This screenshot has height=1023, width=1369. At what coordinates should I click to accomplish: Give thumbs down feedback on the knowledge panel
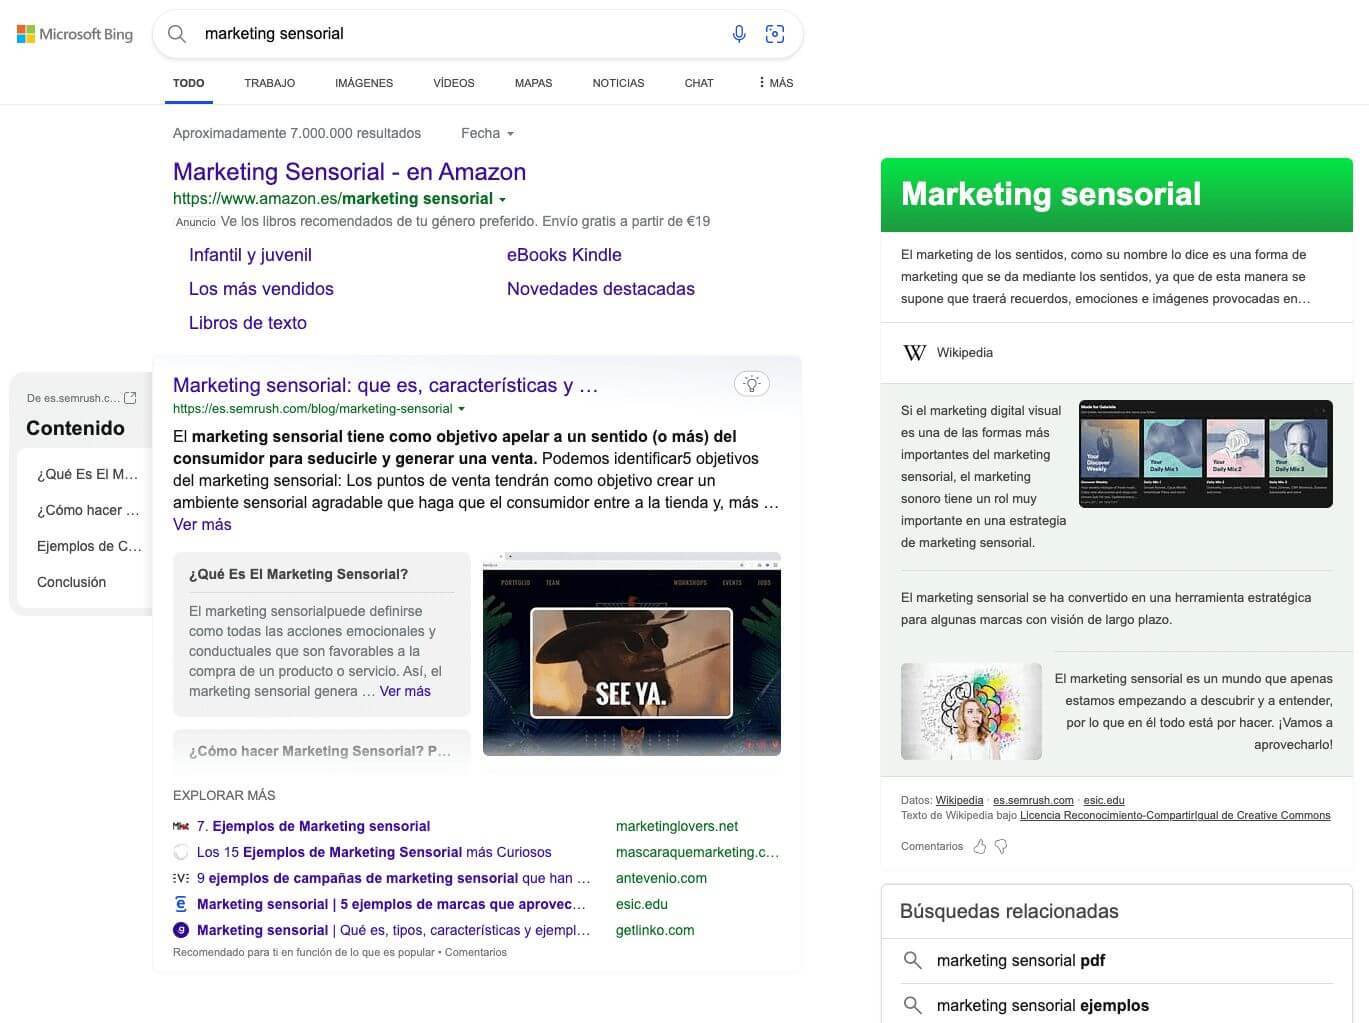(1001, 846)
